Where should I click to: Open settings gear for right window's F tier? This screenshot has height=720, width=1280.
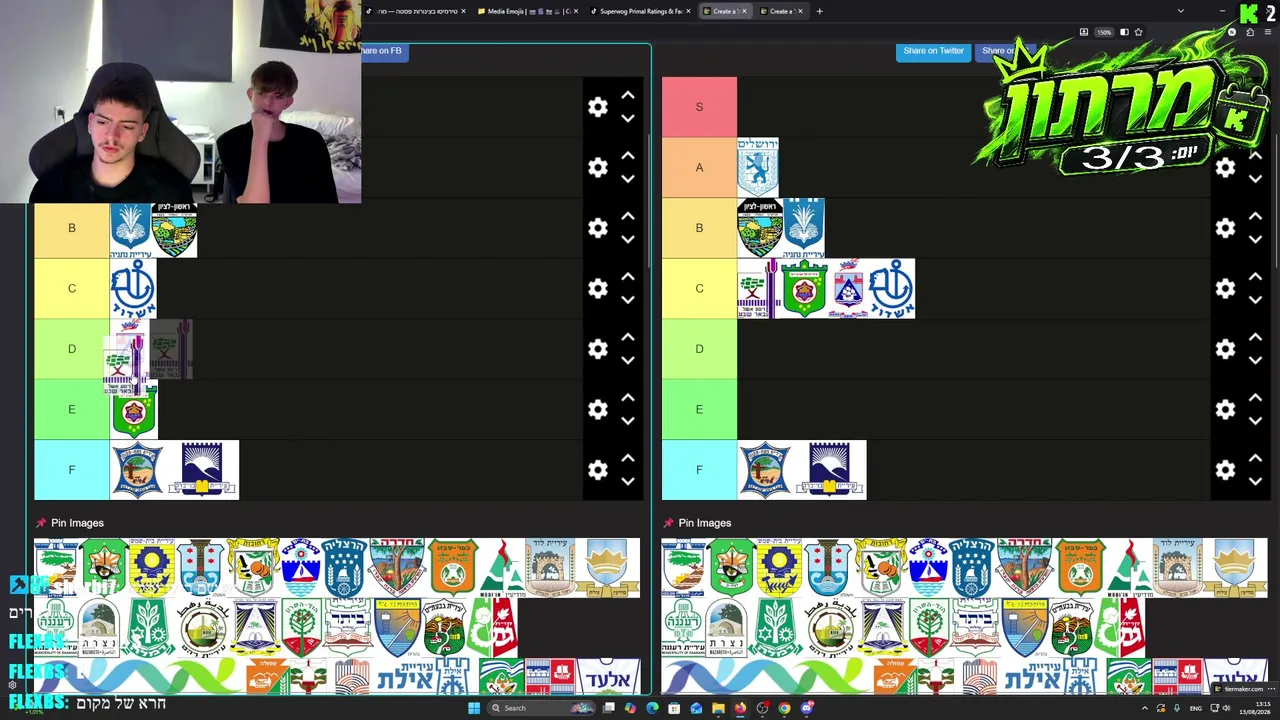coord(1225,470)
